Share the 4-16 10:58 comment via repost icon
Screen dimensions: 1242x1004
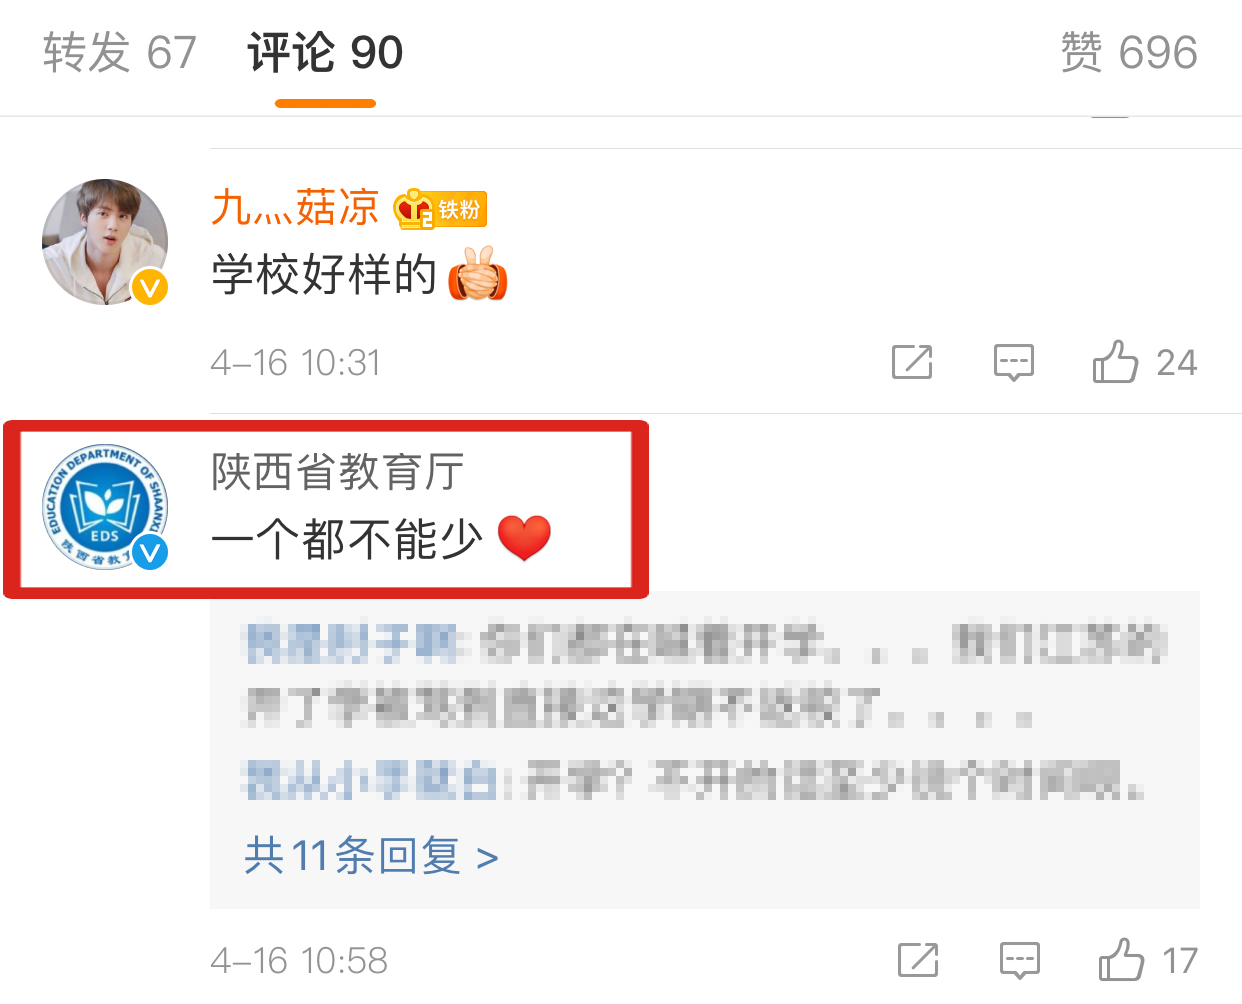[918, 960]
